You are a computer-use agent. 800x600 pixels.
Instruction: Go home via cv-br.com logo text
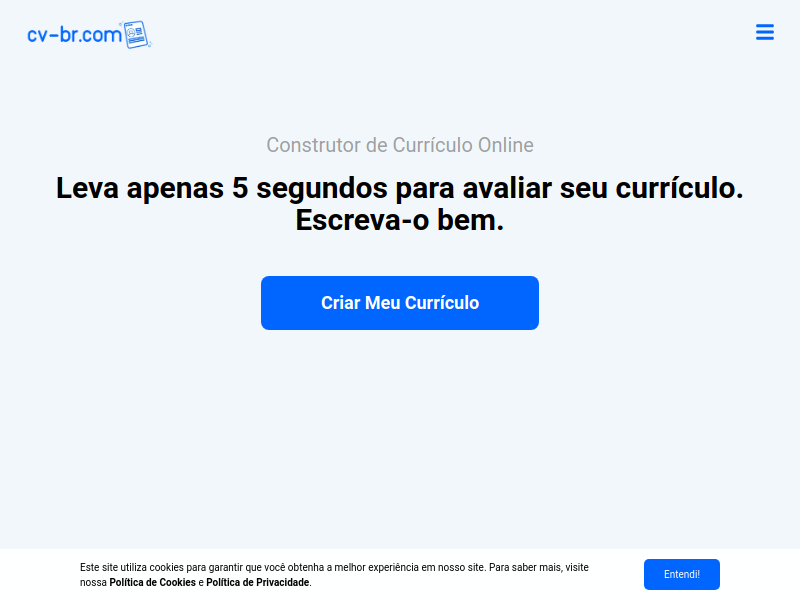[x=74, y=35]
